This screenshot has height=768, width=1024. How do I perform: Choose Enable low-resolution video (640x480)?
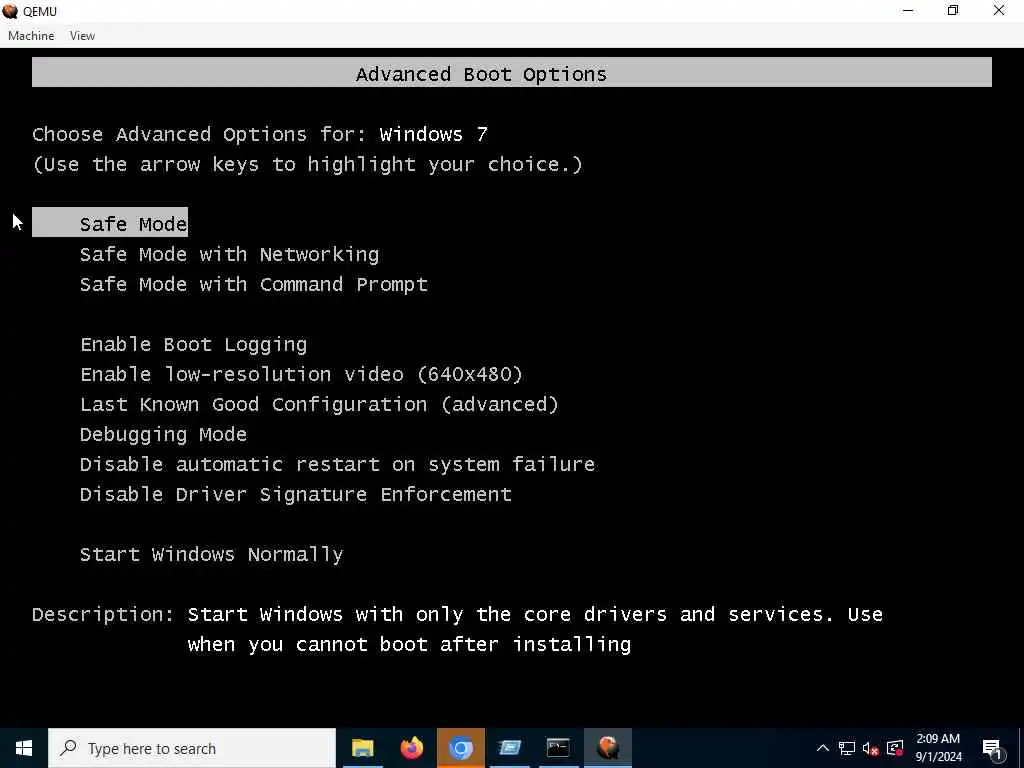[301, 374]
